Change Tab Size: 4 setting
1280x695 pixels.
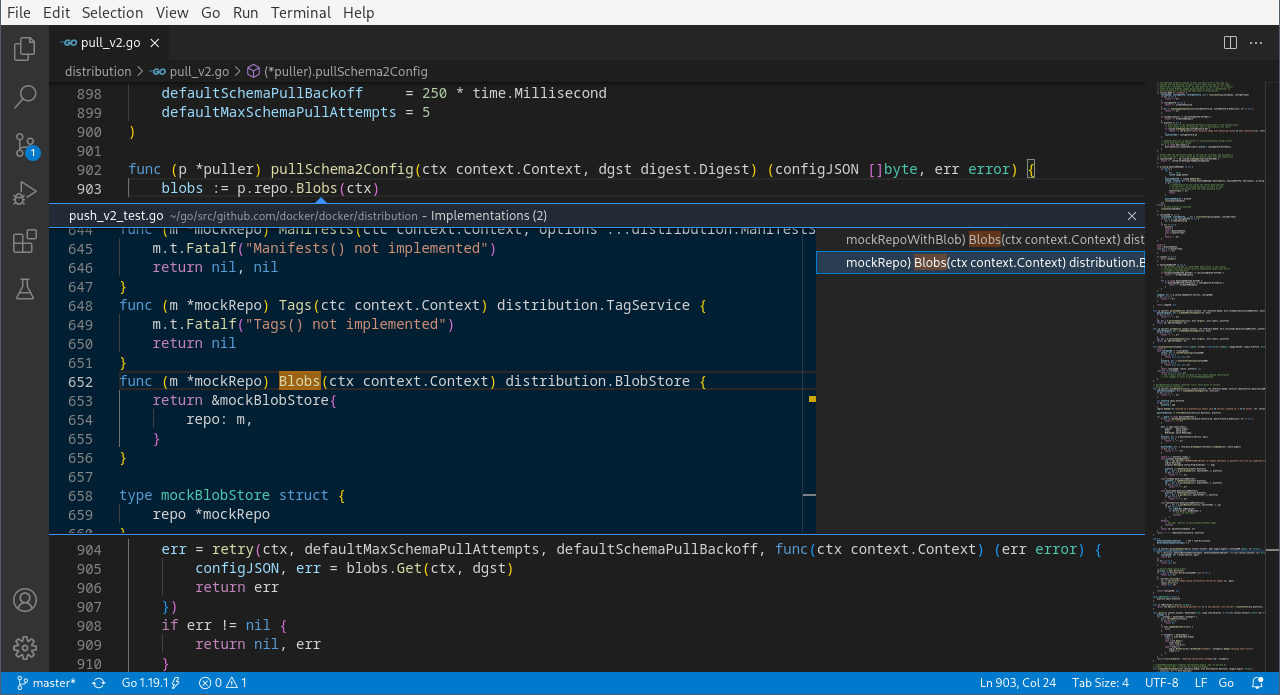(1100, 683)
